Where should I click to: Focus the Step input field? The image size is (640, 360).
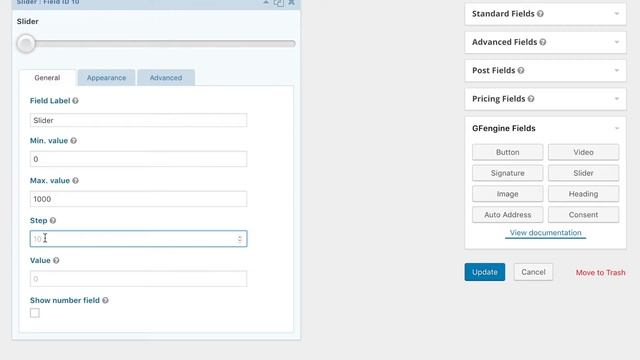tap(138, 239)
